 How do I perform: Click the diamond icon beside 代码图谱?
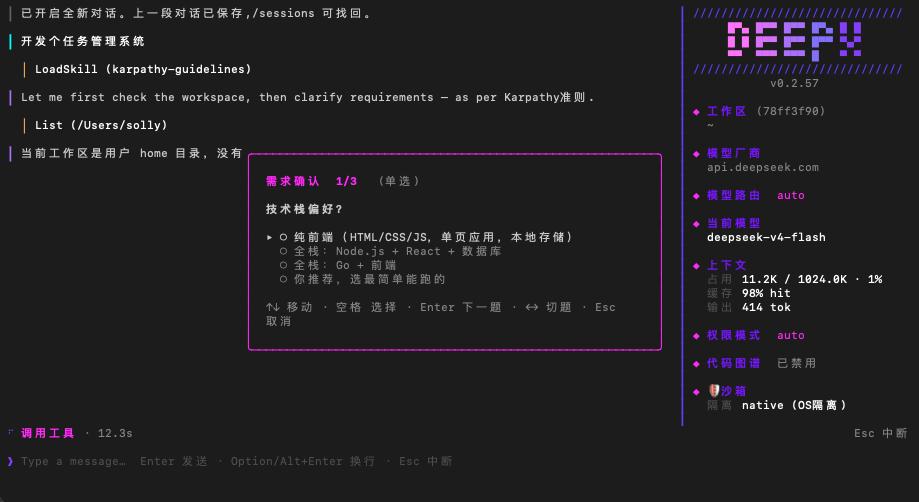click(x=696, y=364)
